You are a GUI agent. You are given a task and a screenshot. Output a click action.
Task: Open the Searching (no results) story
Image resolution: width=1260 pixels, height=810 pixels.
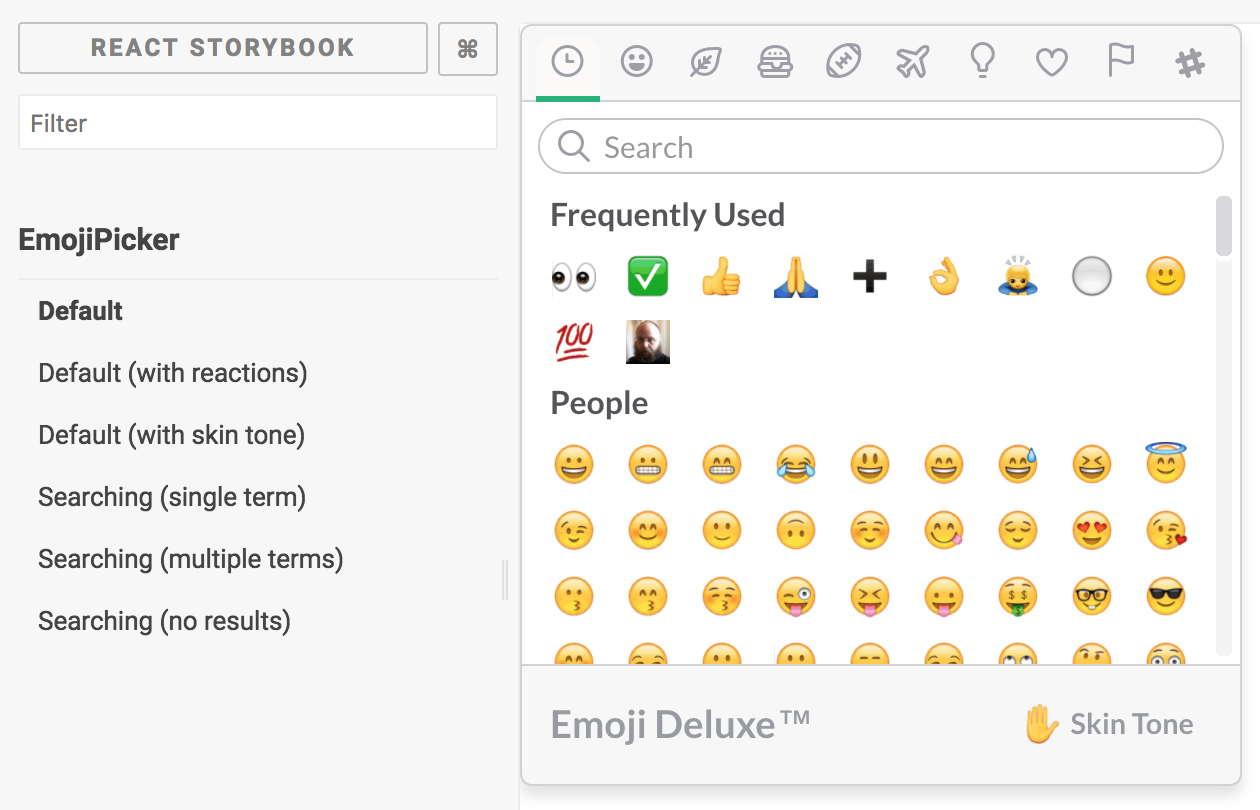tap(164, 621)
